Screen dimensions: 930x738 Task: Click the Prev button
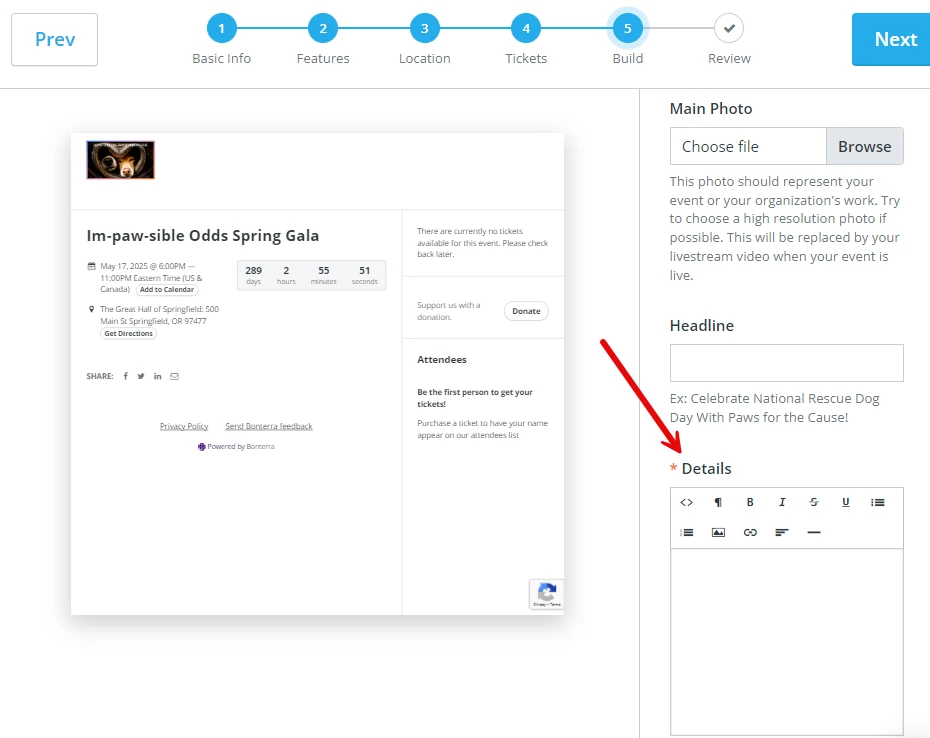pos(55,40)
